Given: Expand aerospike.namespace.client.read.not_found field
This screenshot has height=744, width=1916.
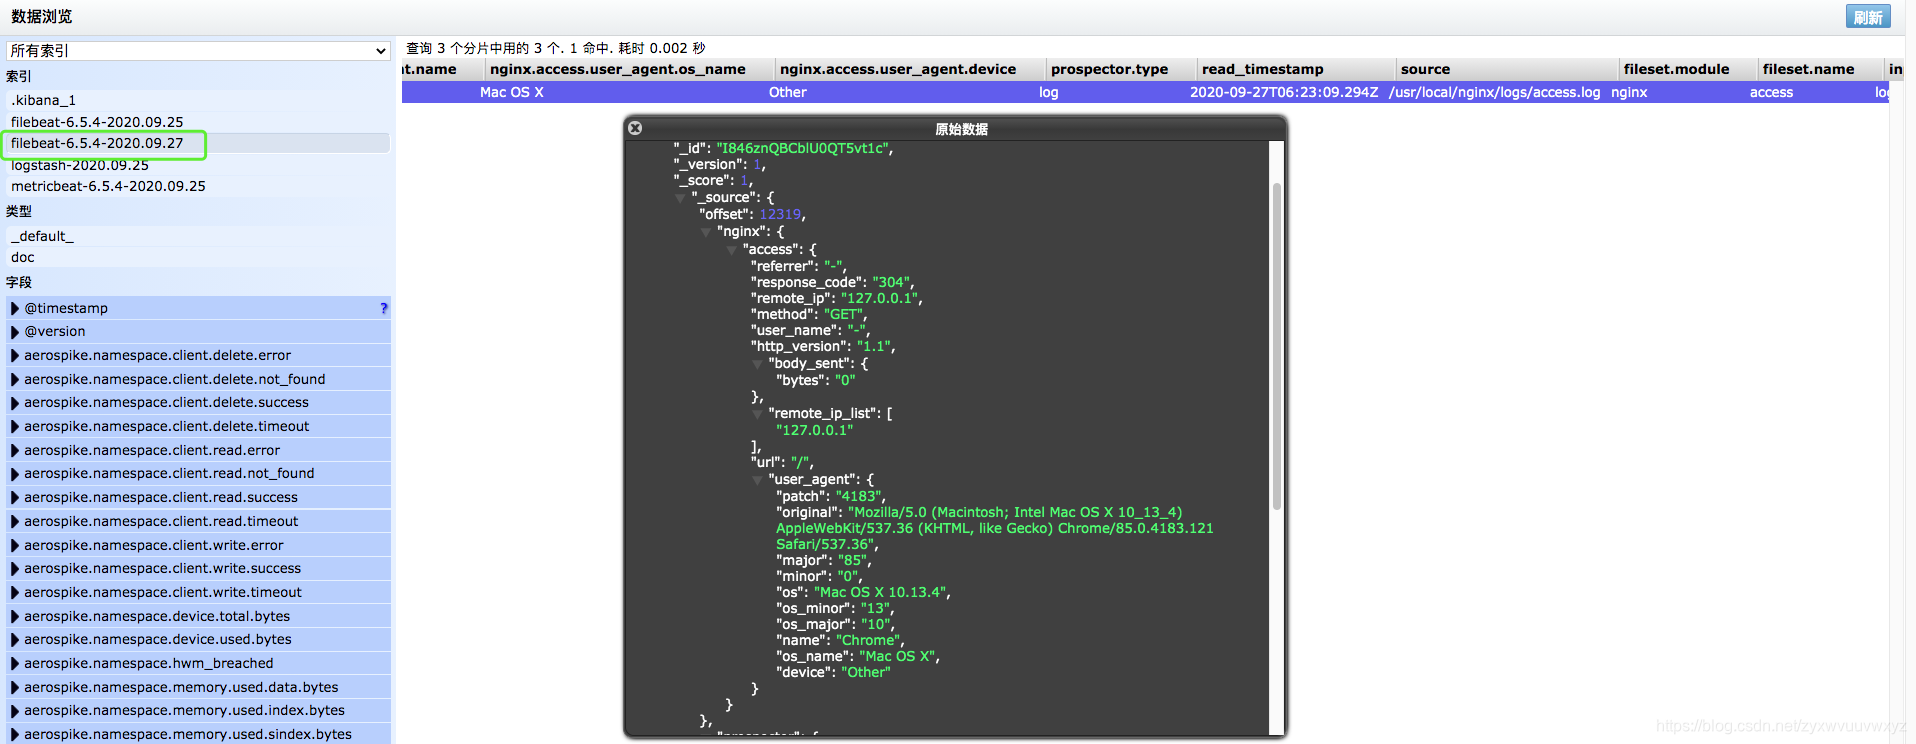Looking at the screenshot, I should pyautogui.click(x=15, y=473).
